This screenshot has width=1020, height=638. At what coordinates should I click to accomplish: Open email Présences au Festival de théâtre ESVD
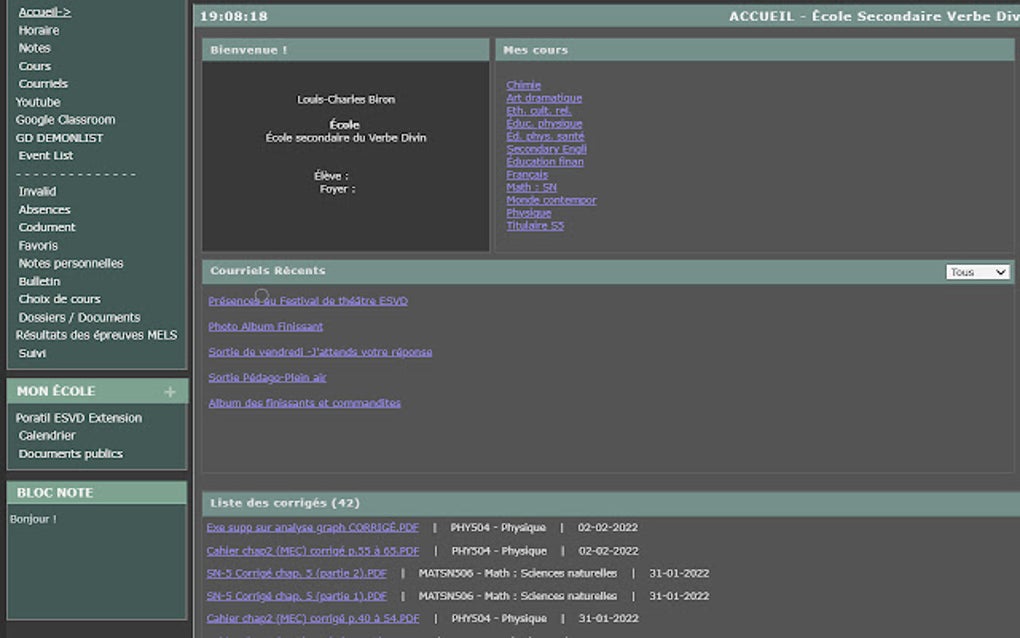tap(308, 301)
